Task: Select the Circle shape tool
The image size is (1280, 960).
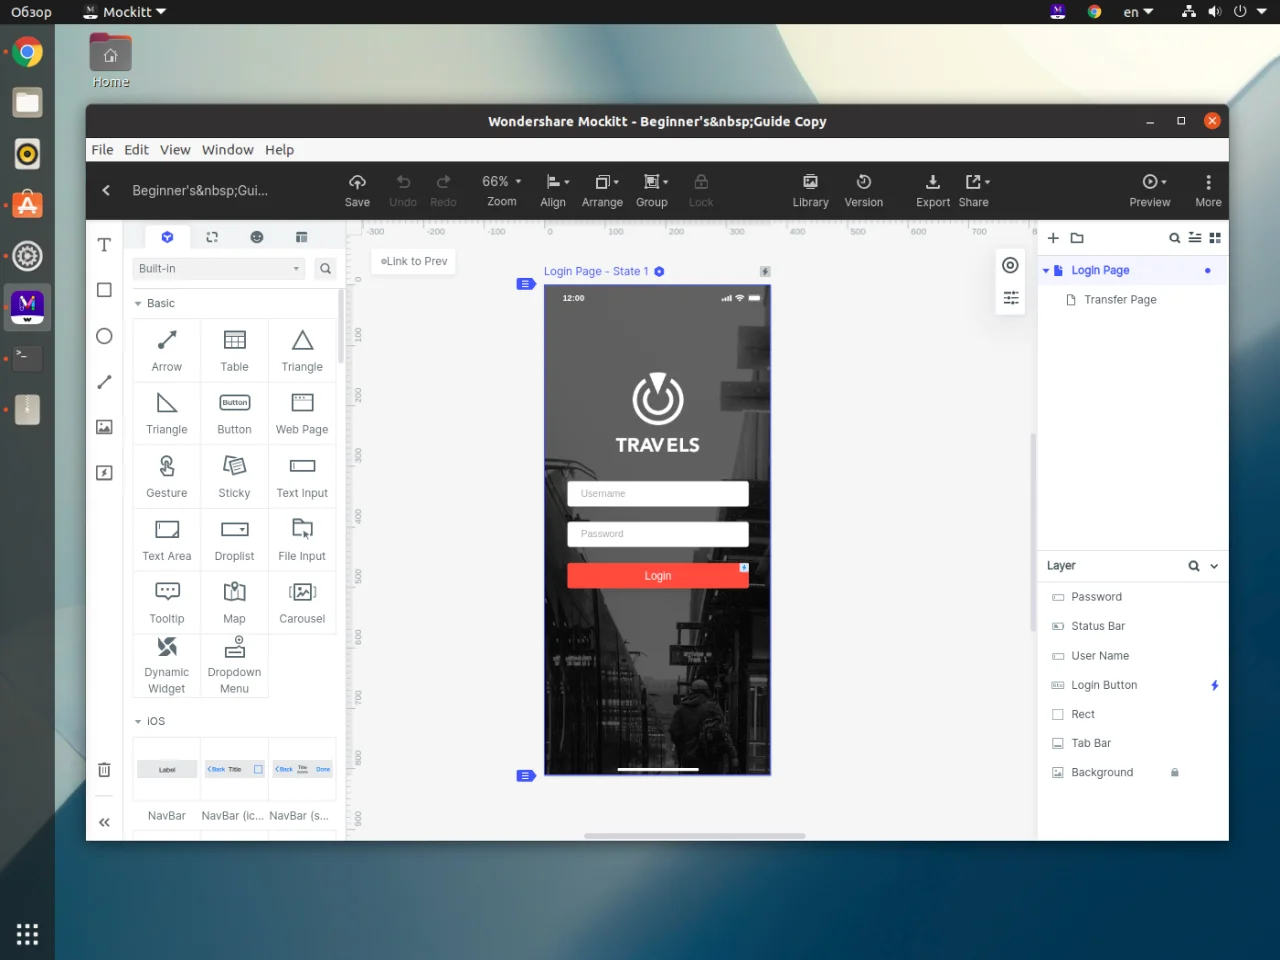Action: pos(104,336)
